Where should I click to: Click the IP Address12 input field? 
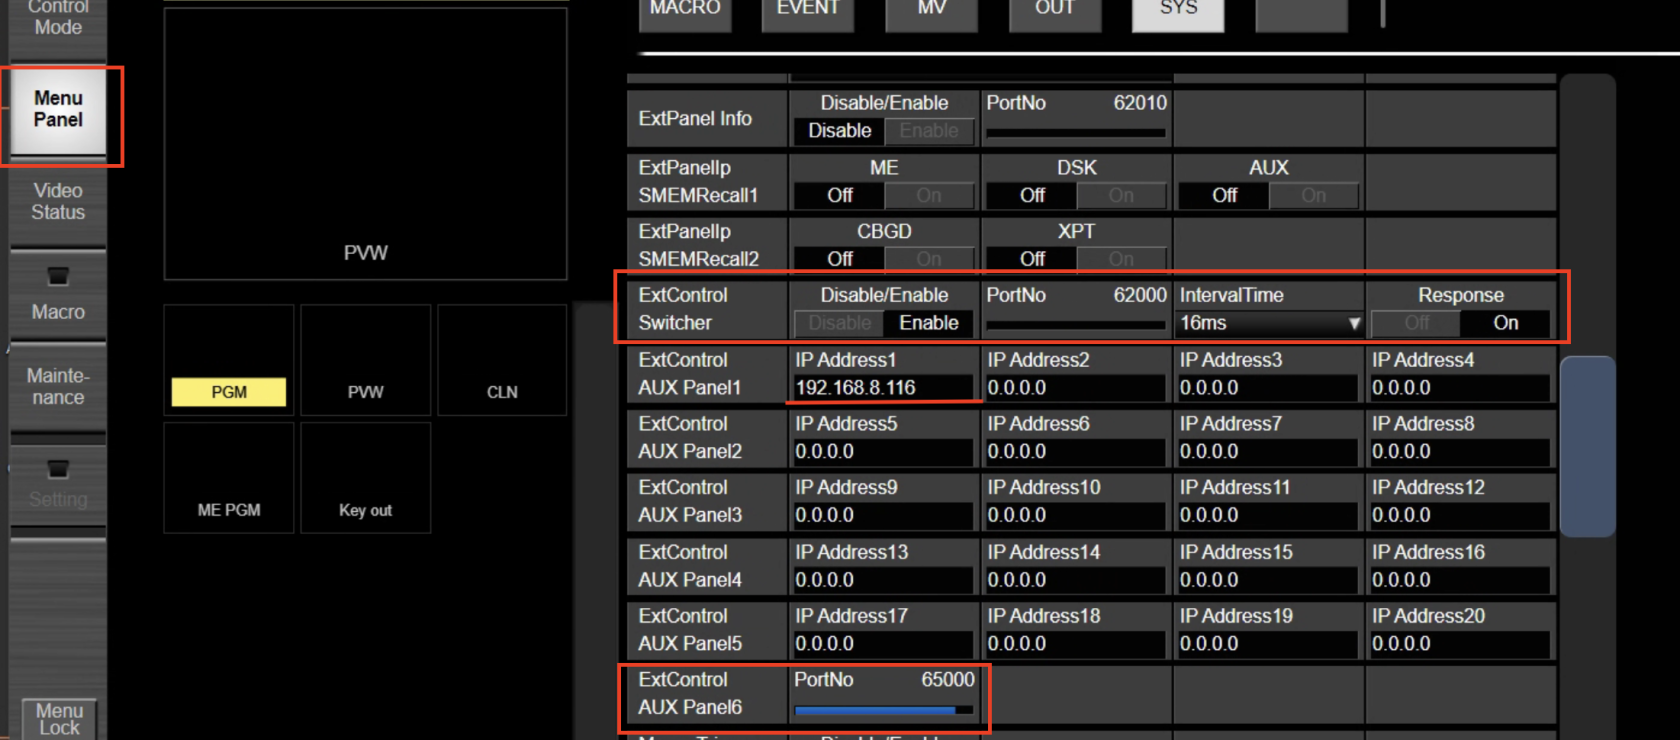tap(1460, 516)
